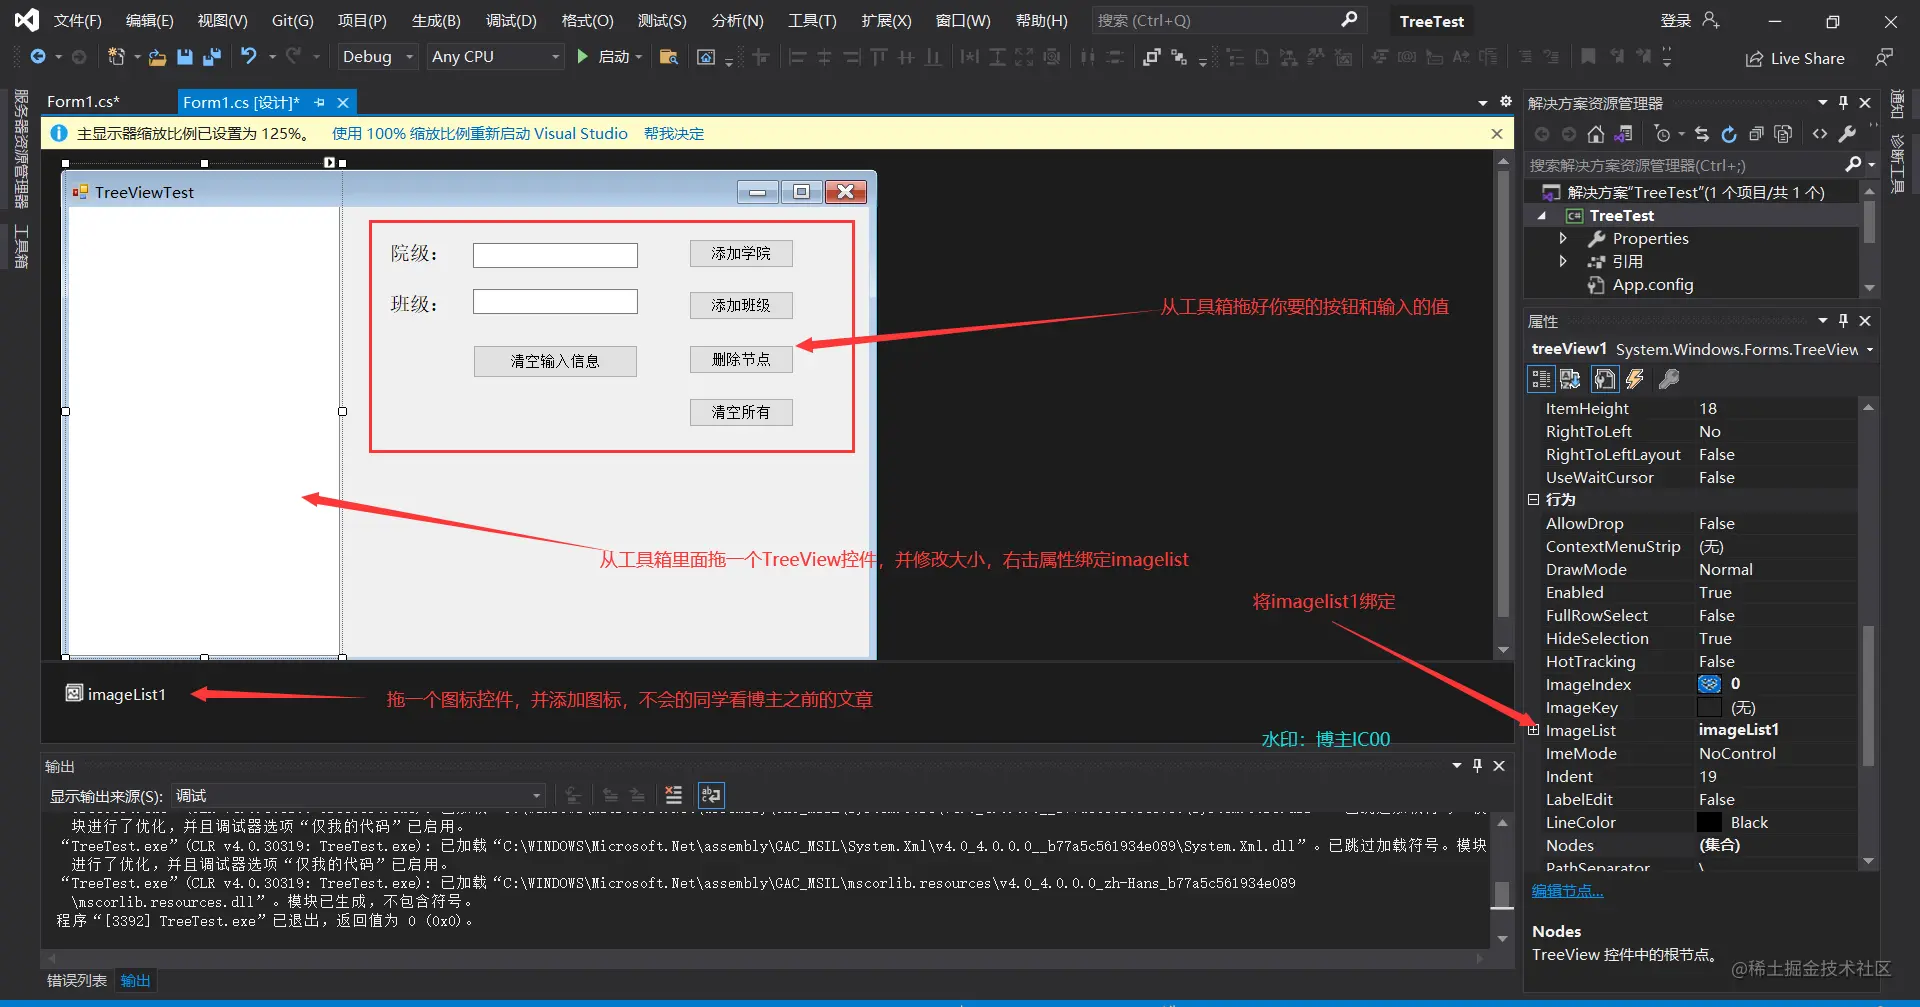Click the 院级 text input box
The image size is (1920, 1007).
tap(555, 255)
